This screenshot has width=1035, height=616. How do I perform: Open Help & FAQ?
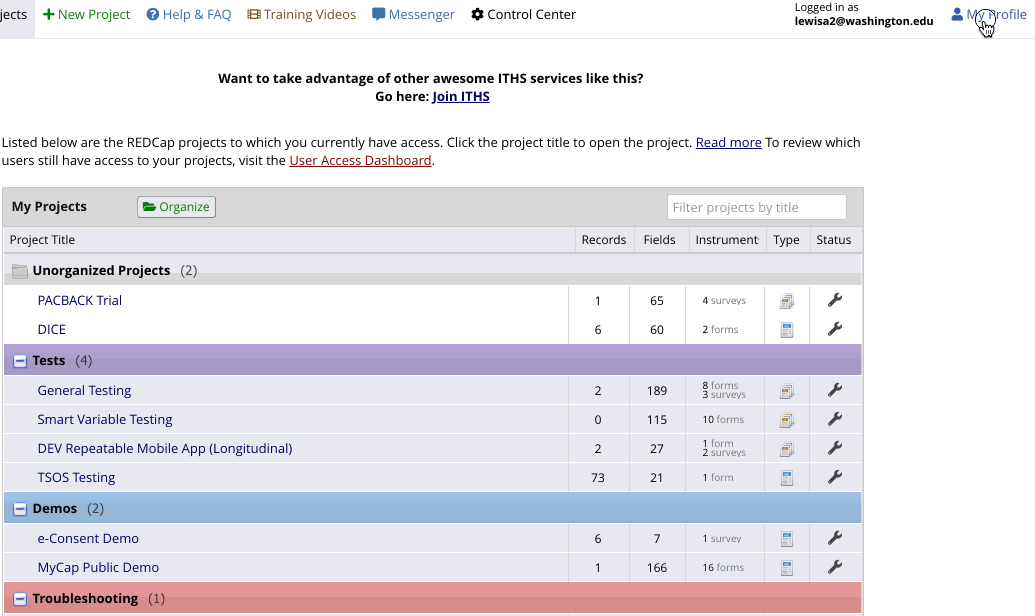[189, 15]
